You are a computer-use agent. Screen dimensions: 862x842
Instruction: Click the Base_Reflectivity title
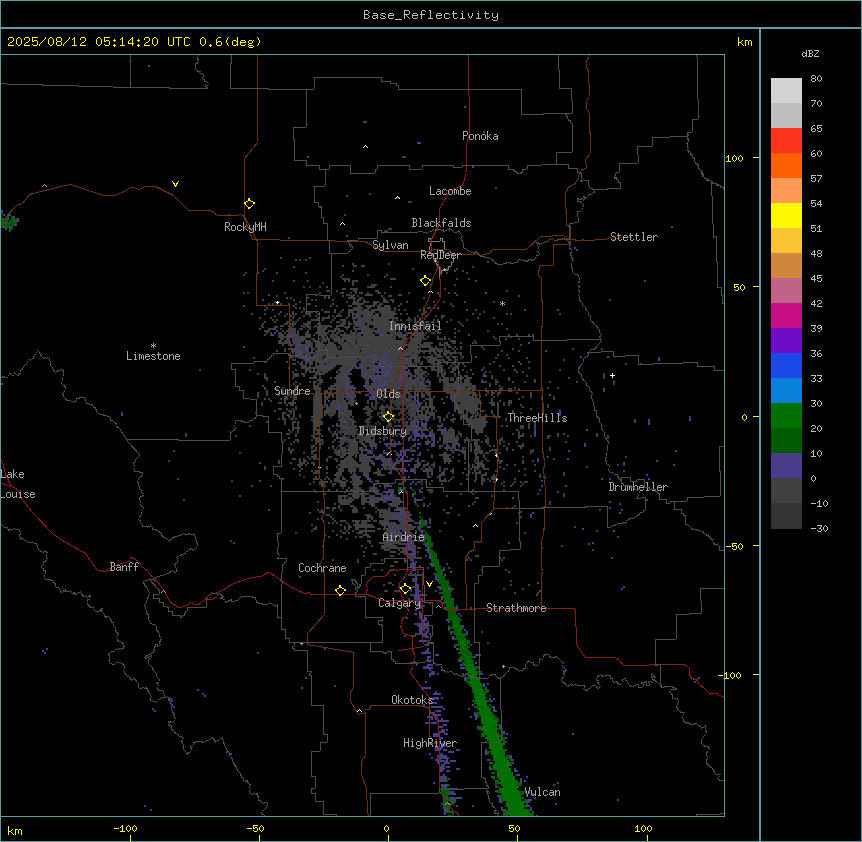coord(431,15)
